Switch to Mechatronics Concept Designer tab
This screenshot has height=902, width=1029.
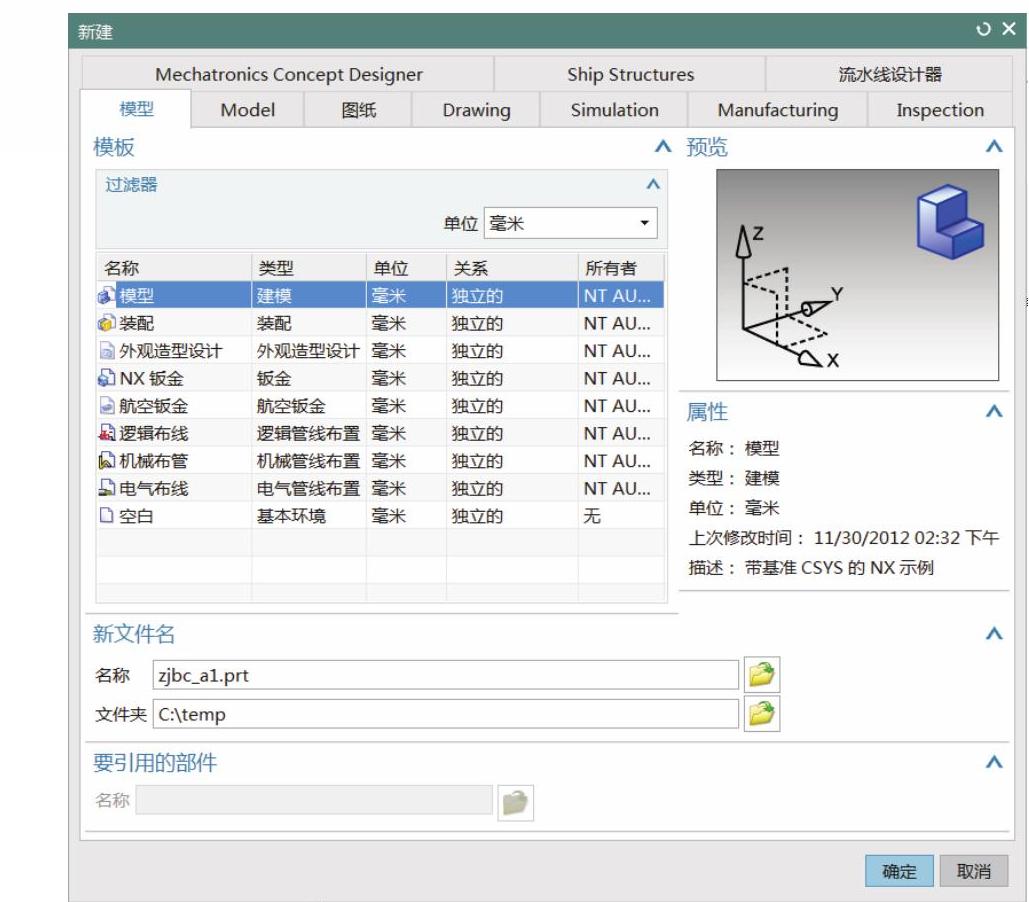pos(288,74)
